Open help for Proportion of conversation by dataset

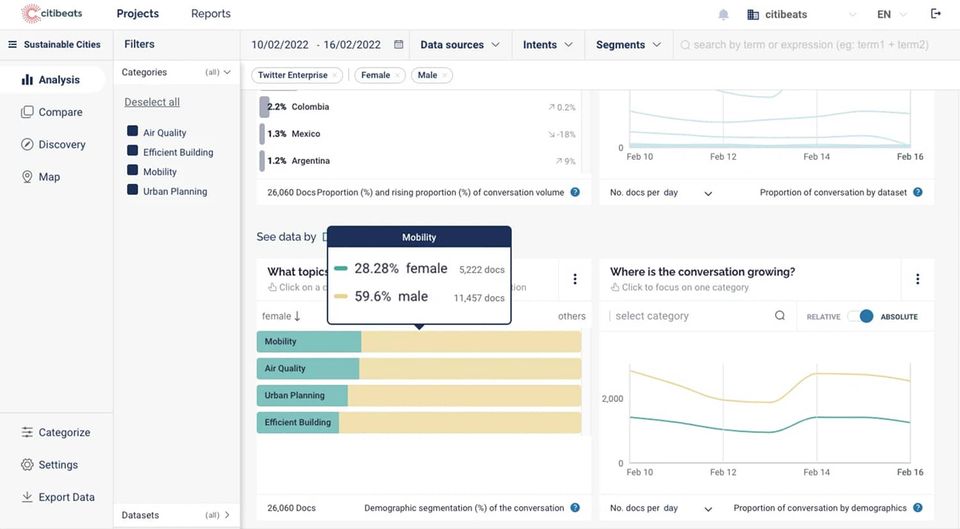918,192
